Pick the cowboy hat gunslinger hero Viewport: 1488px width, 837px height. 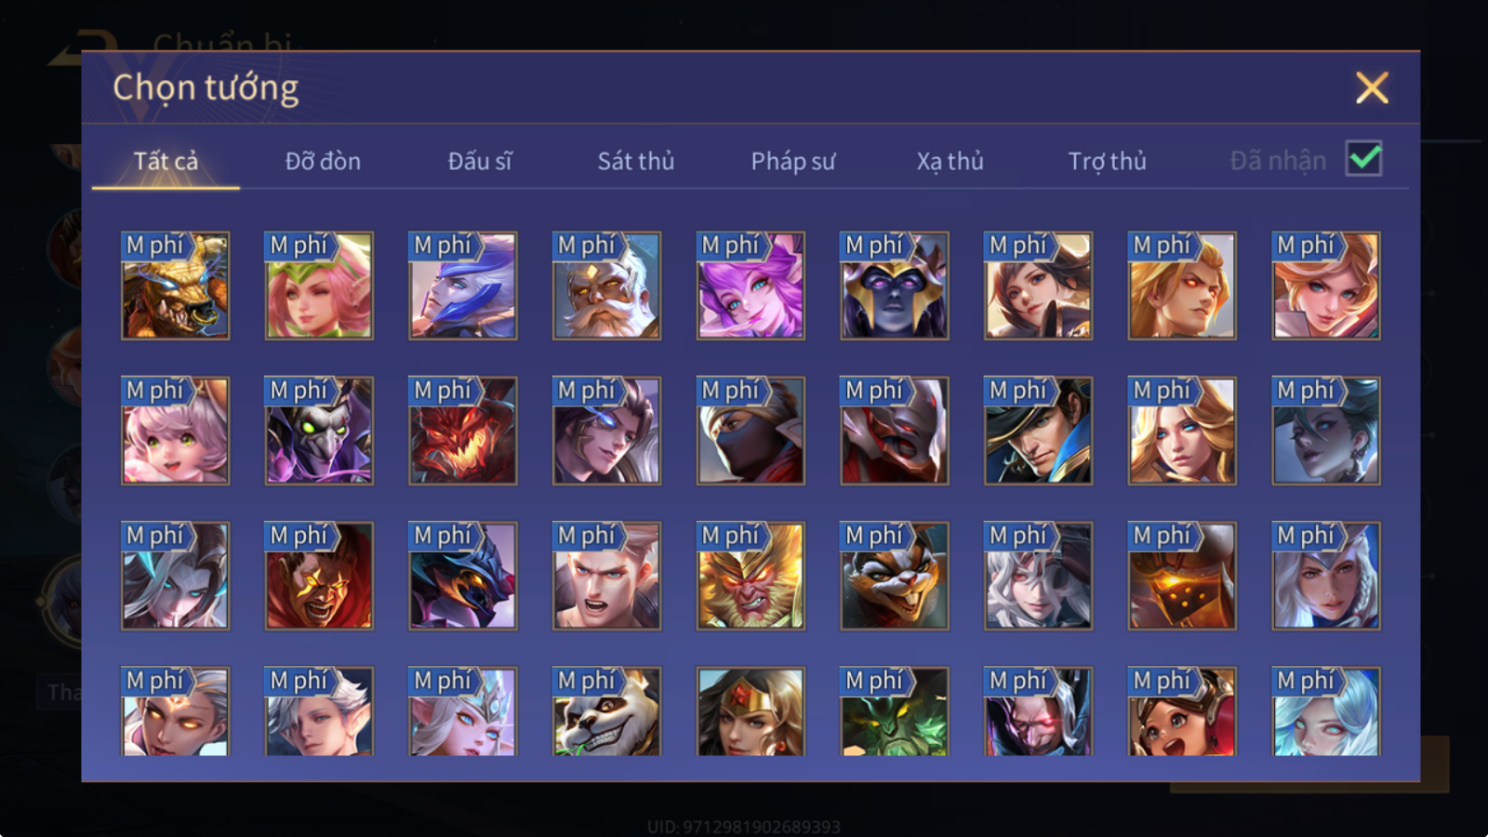click(x=1039, y=431)
